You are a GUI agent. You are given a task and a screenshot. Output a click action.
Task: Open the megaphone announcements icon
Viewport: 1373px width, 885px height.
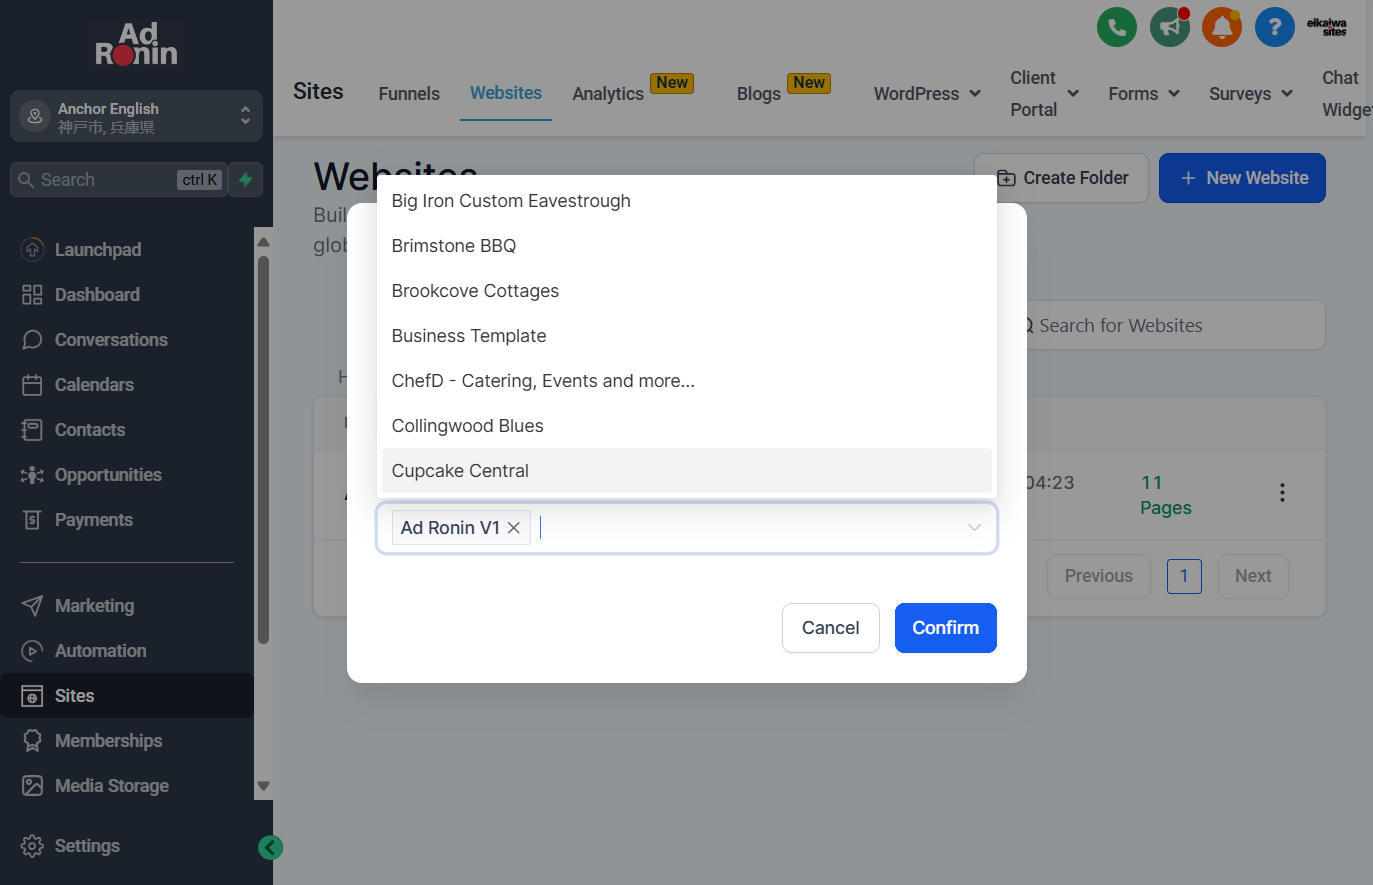1169,27
